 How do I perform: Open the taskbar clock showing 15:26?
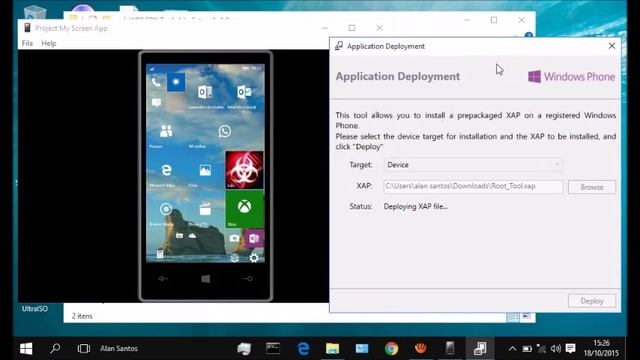[x=601, y=348]
